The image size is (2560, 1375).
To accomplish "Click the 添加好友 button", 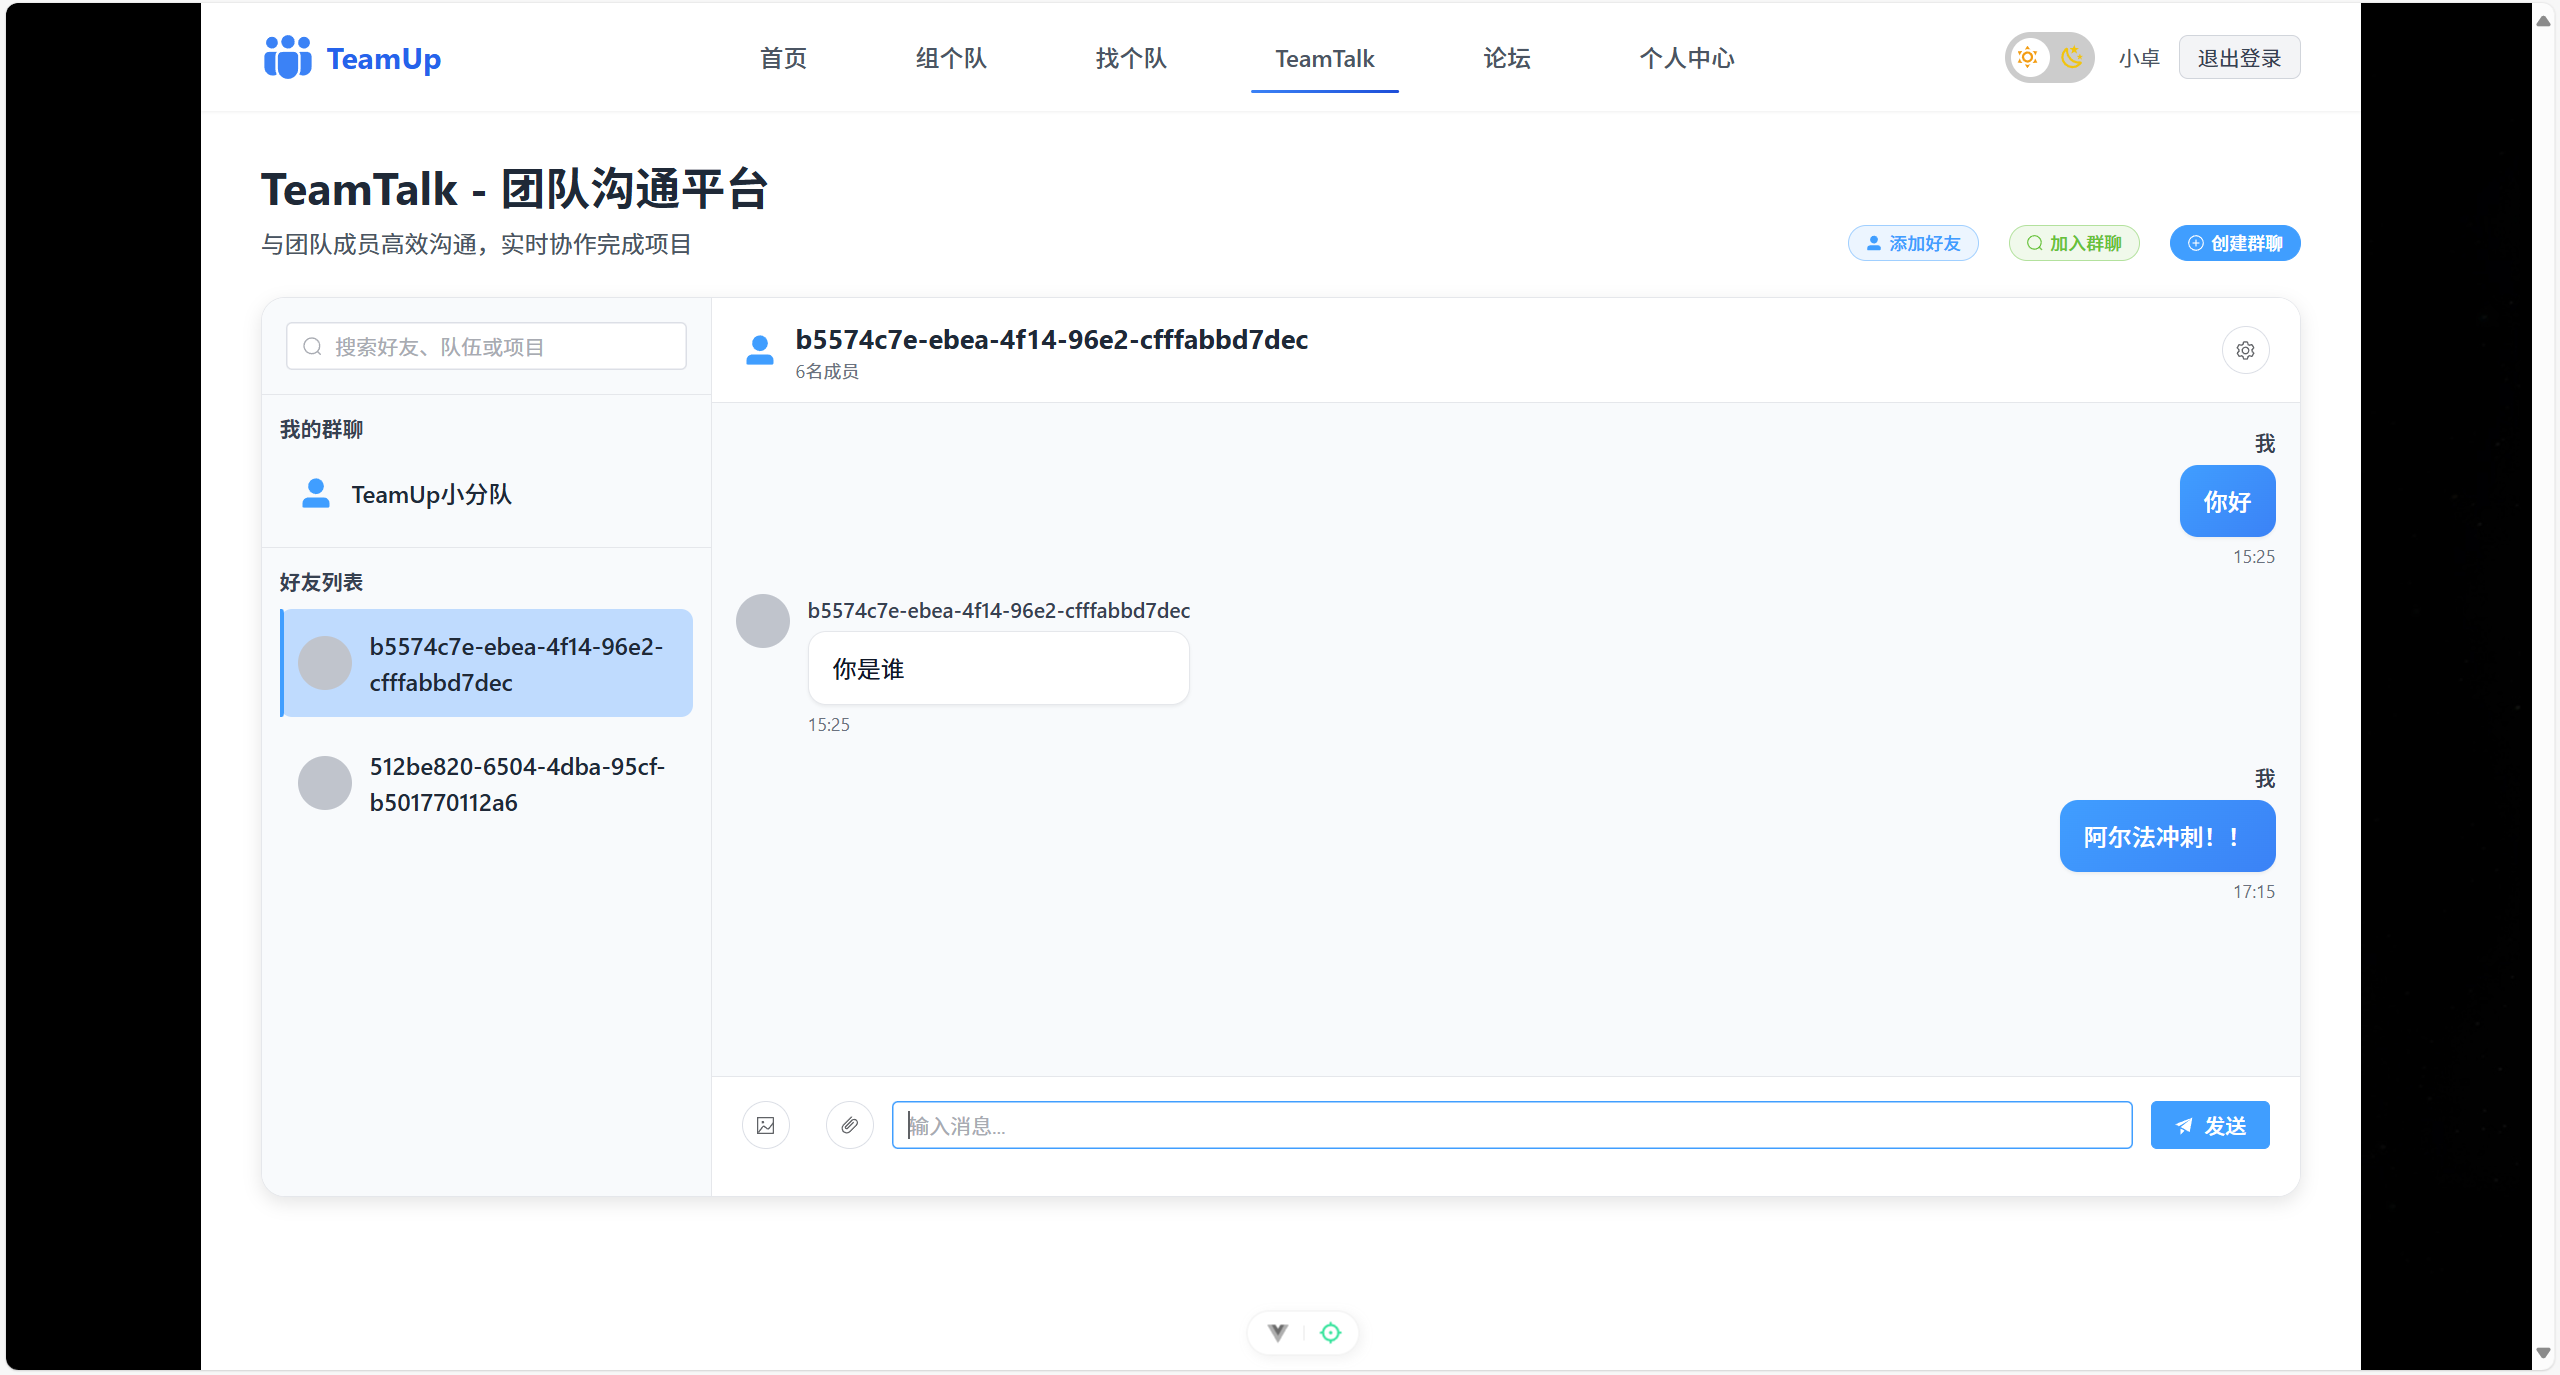I will (1912, 243).
